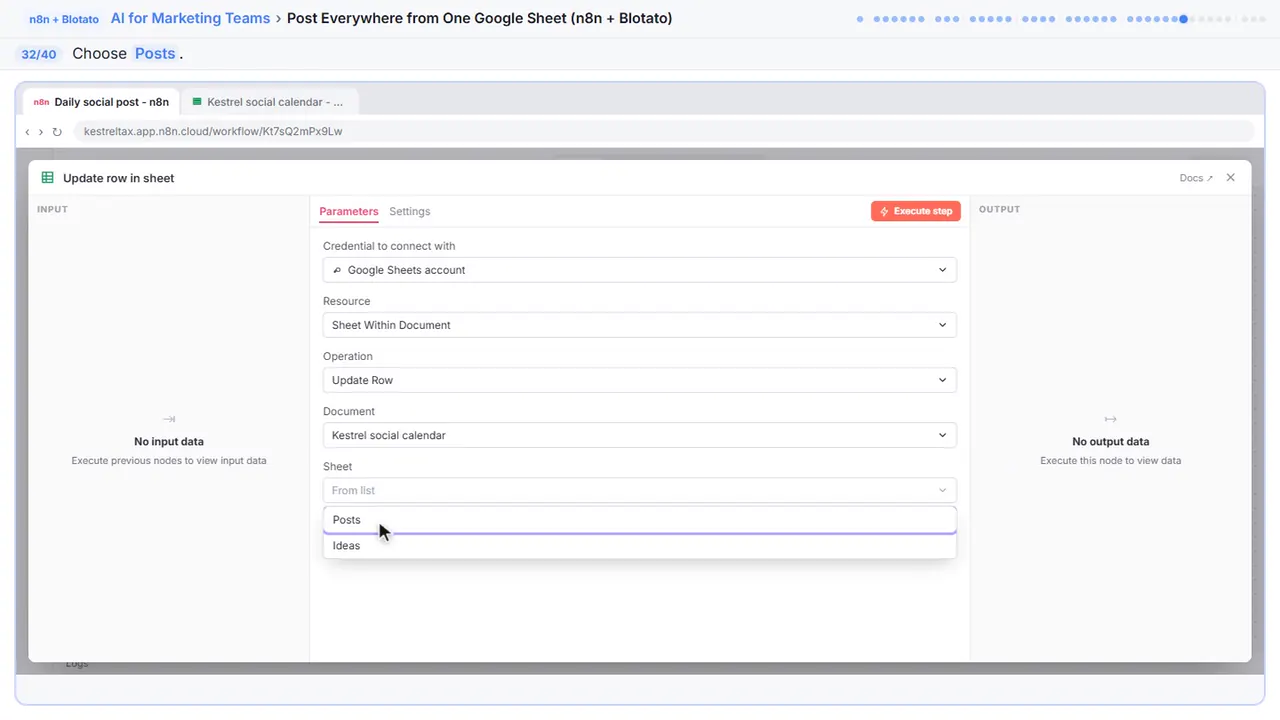Image resolution: width=1280 pixels, height=720 pixels.
Task: Open AI for Marketing Teams breadcrumb
Action: [x=190, y=18]
